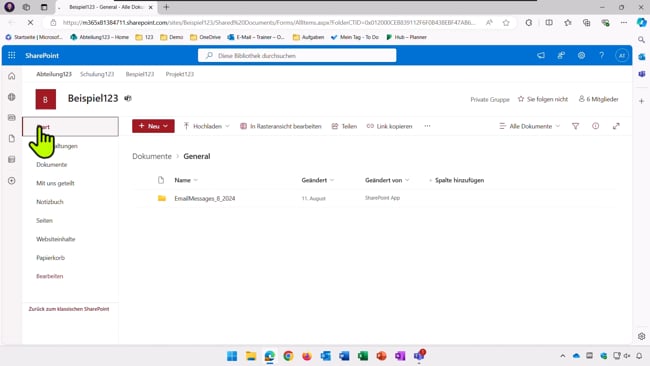Add this page to browser favorites star

pos(506,23)
